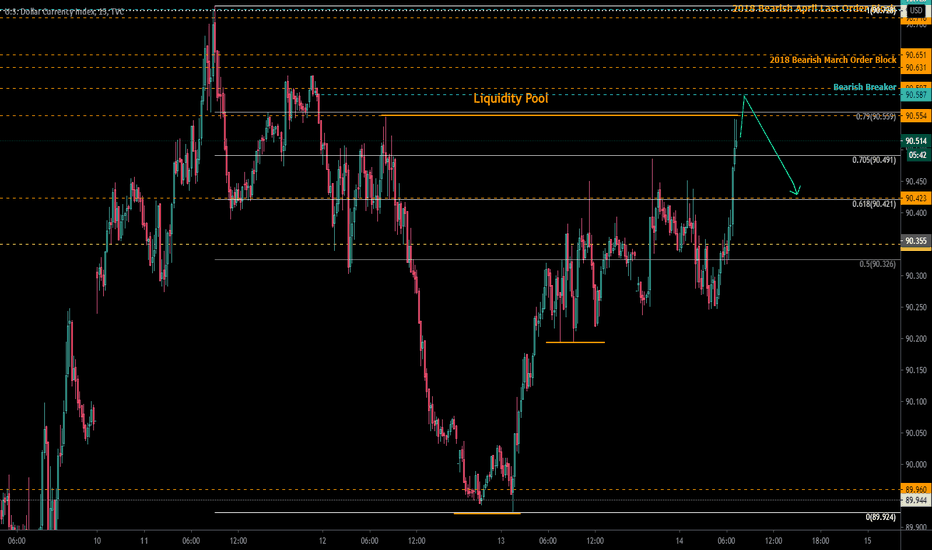Click the 90.554 orange price label
Image resolution: width=932 pixels, height=550 pixels.
(x=916, y=116)
